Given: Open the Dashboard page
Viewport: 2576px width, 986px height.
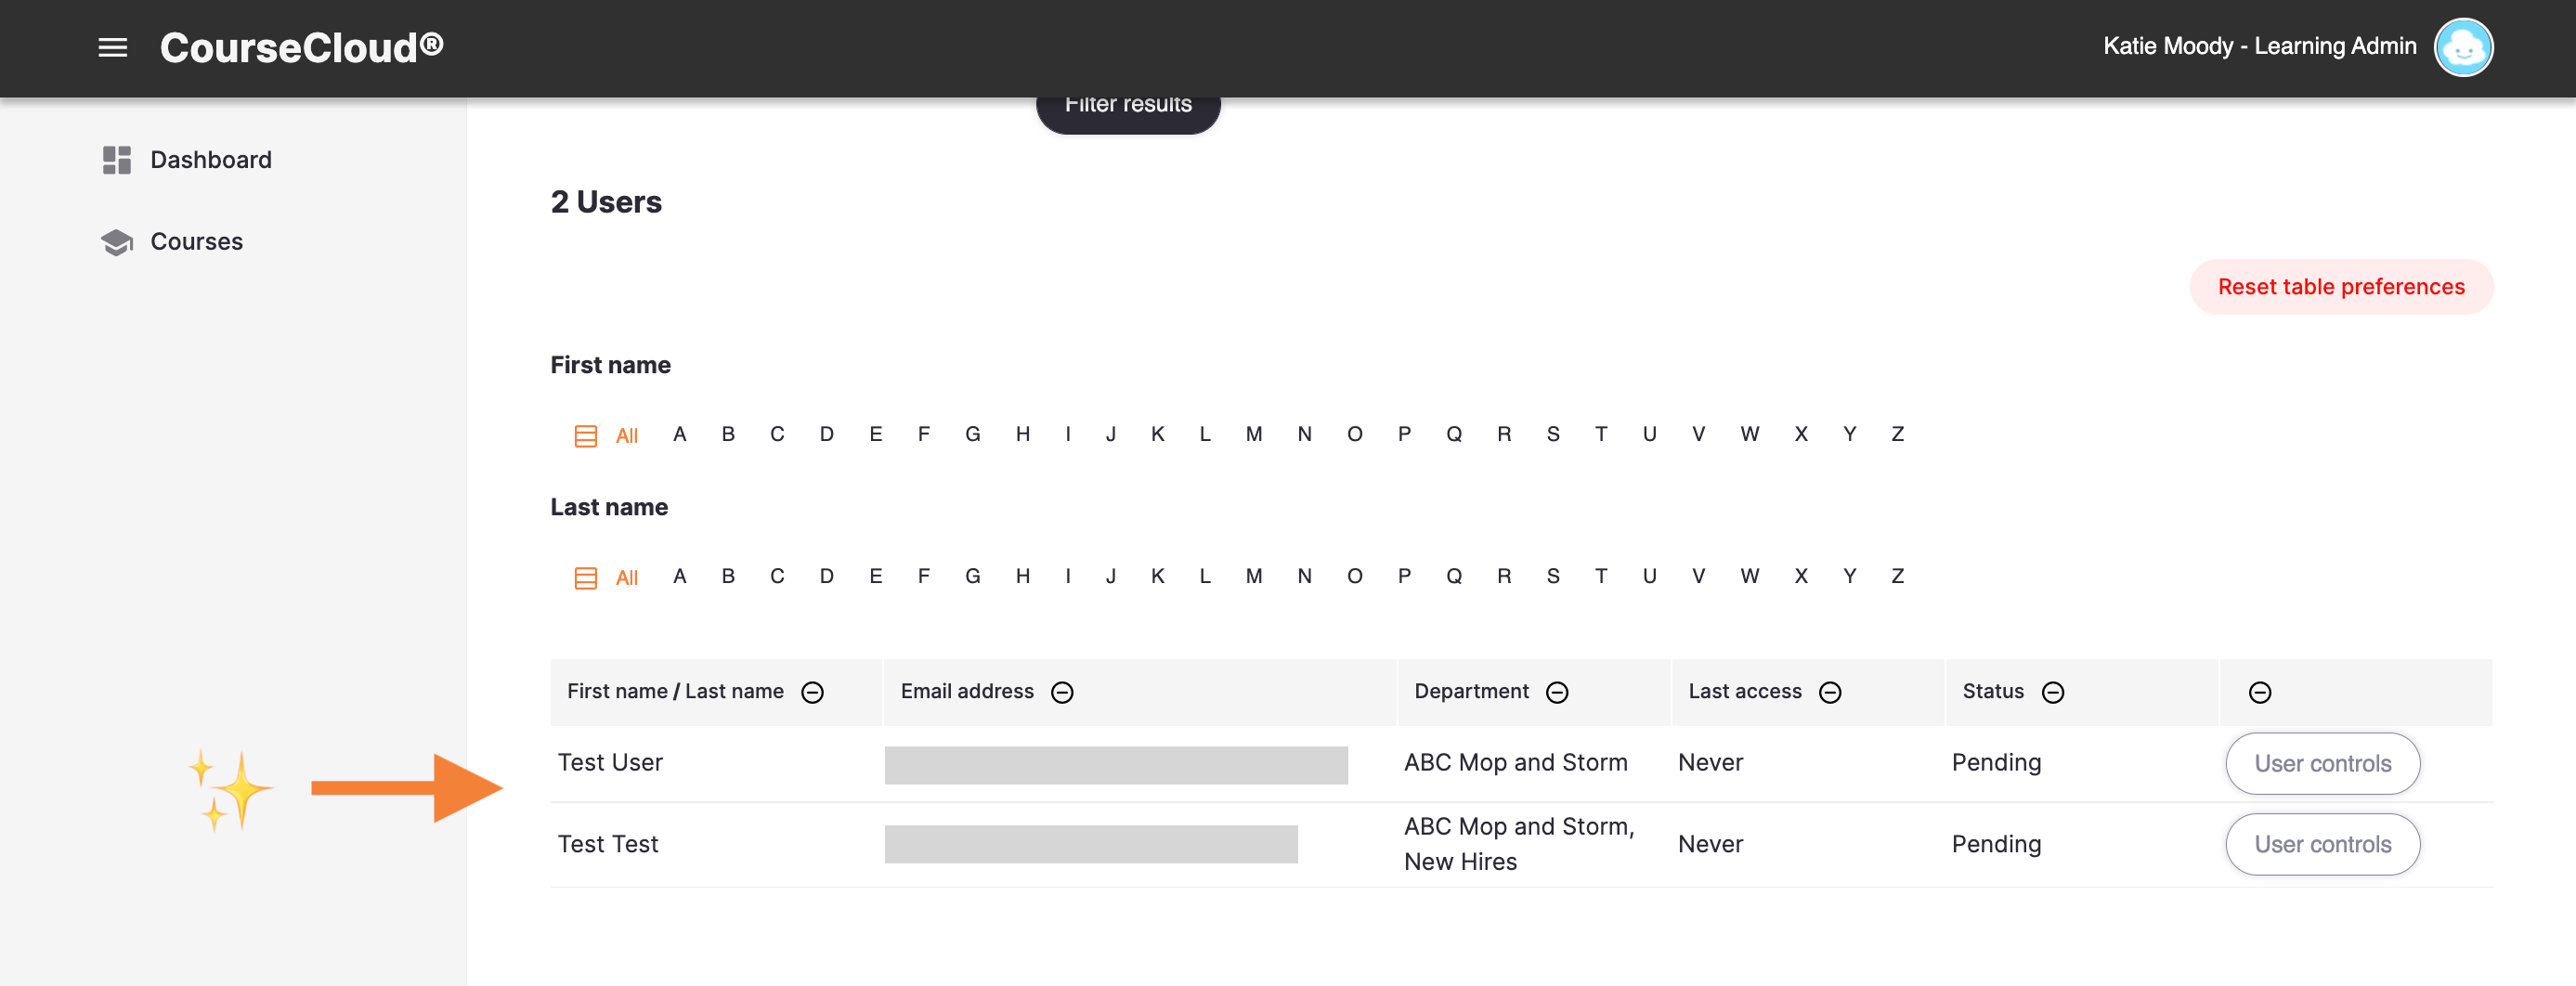Looking at the screenshot, I should point(211,160).
